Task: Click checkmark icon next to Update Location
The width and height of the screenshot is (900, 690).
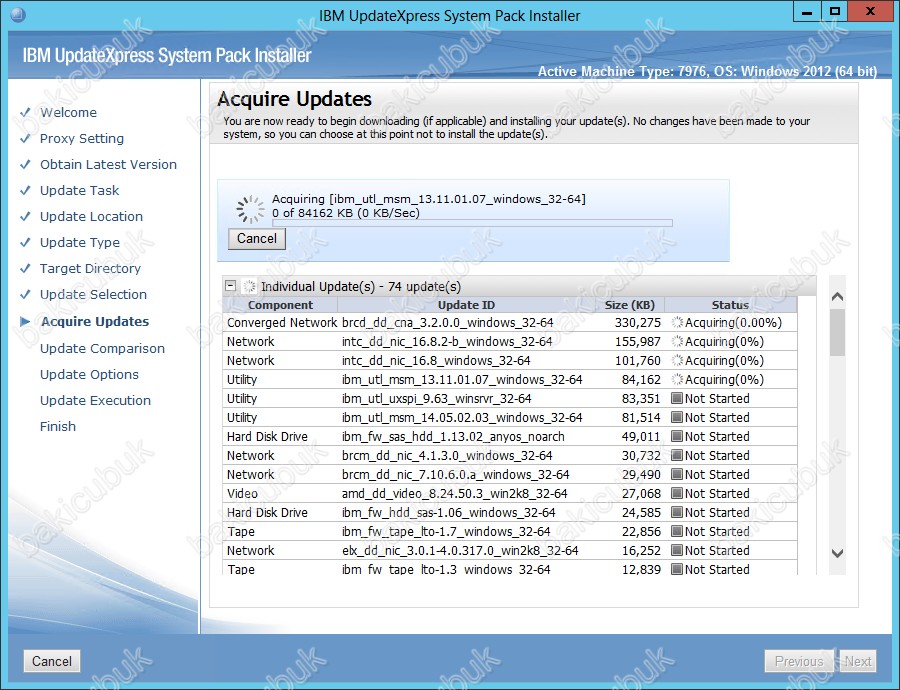Action: 25,216
